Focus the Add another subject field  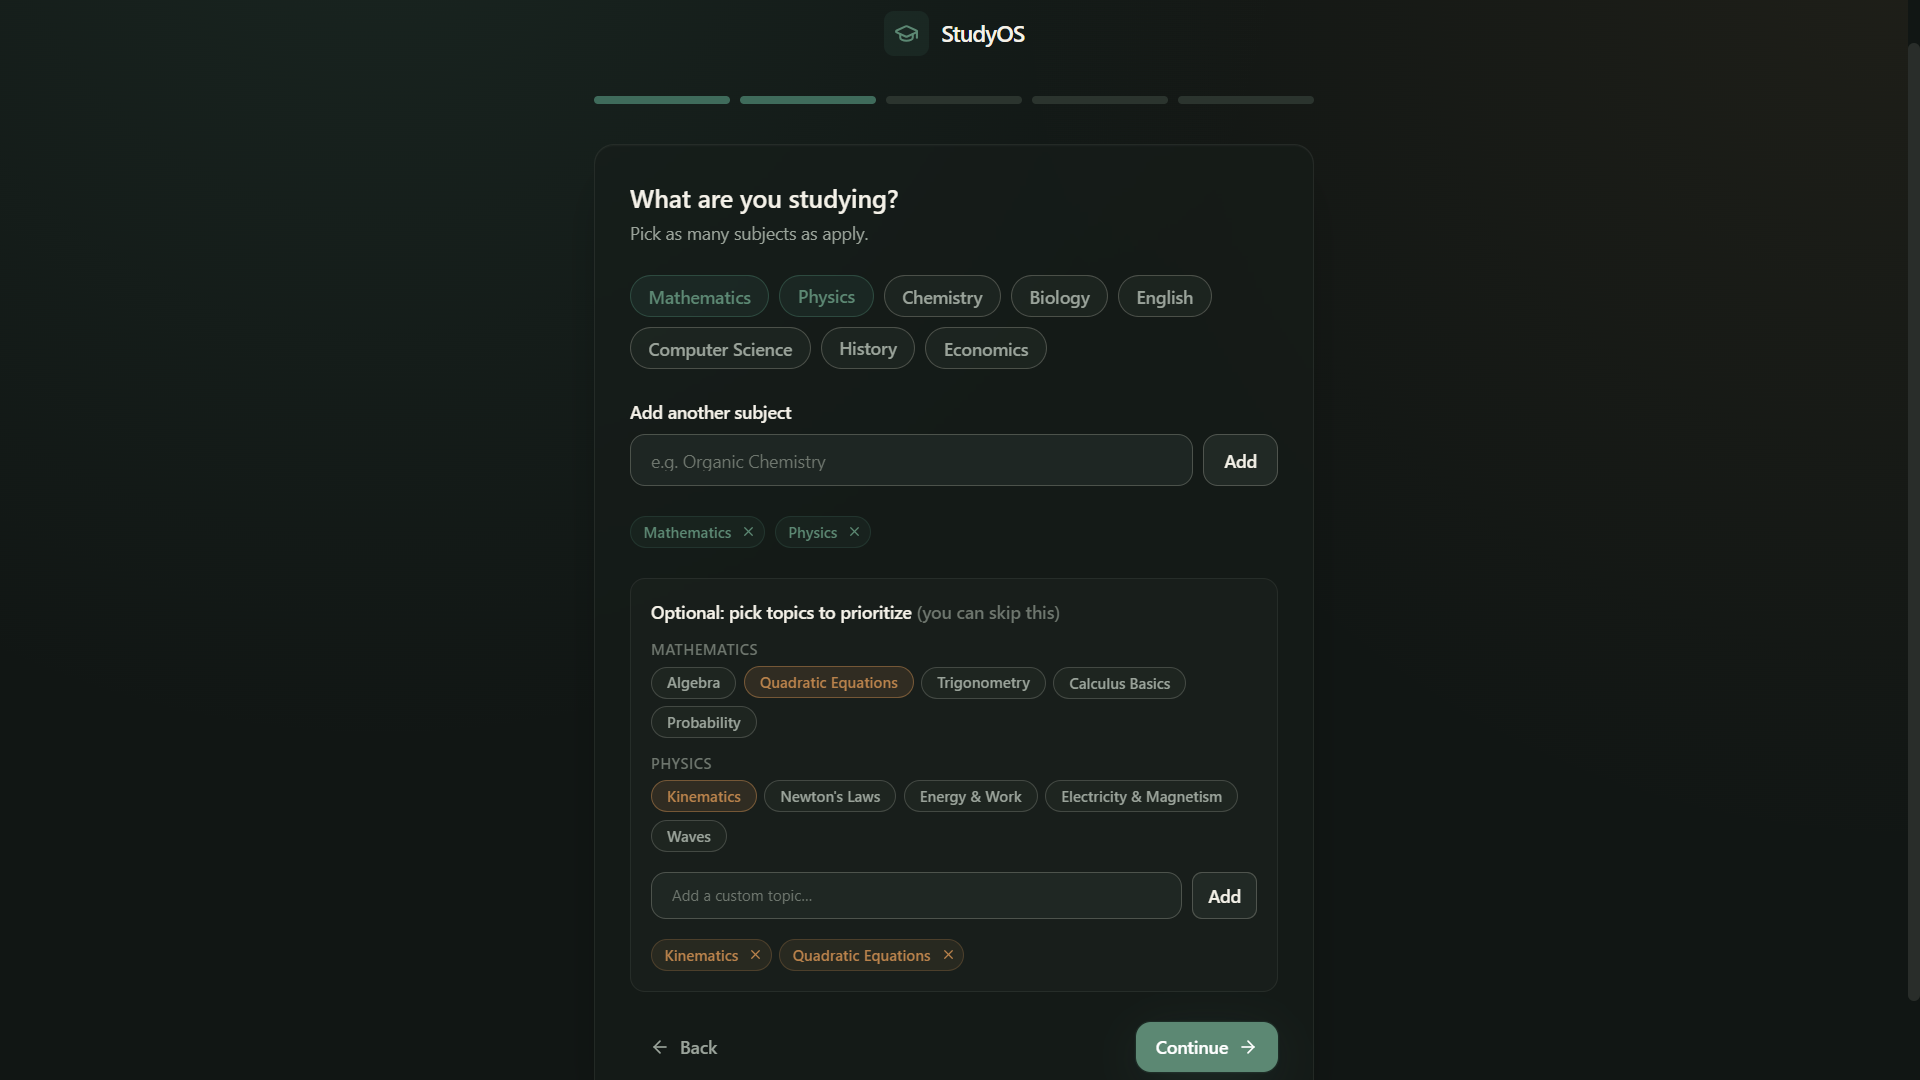point(911,461)
